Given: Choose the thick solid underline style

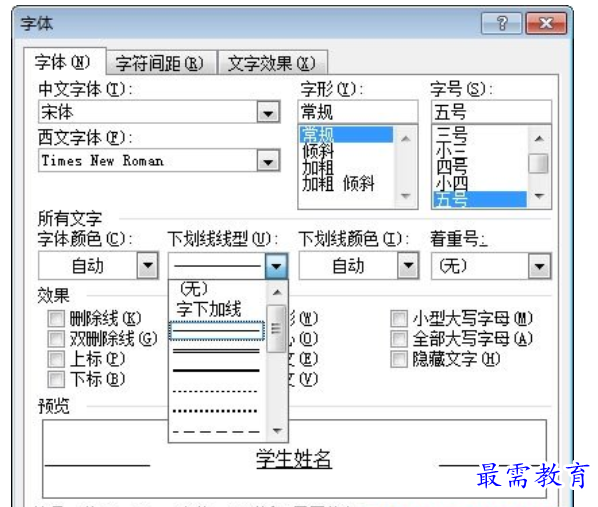Looking at the screenshot, I should coord(217,370).
